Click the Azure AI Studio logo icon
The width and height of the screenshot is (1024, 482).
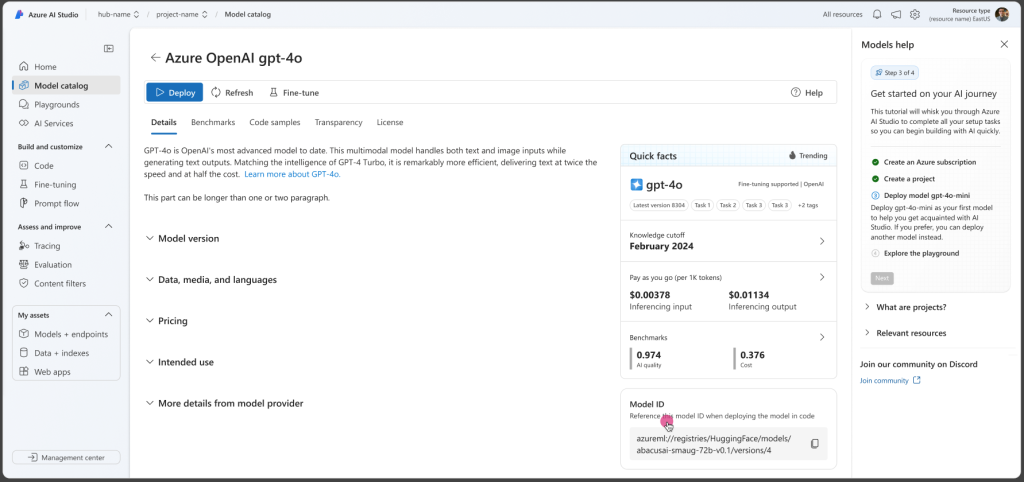[x=19, y=14]
